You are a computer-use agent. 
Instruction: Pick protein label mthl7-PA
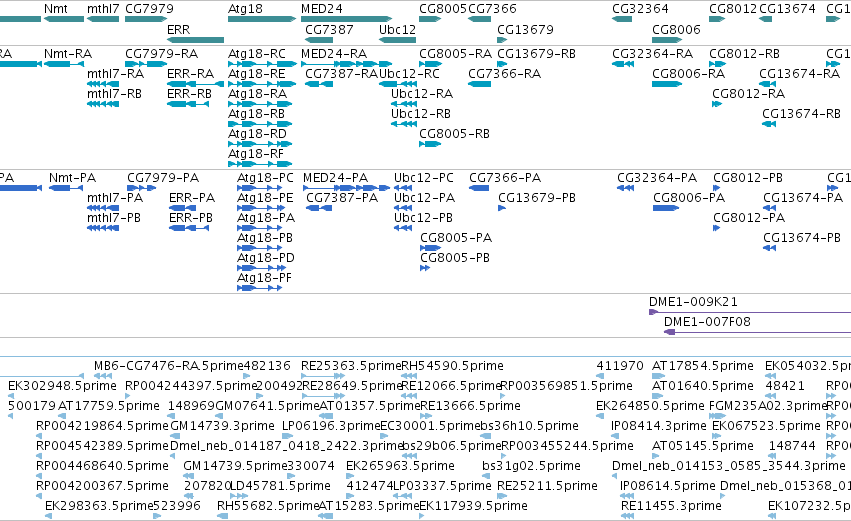coord(115,198)
